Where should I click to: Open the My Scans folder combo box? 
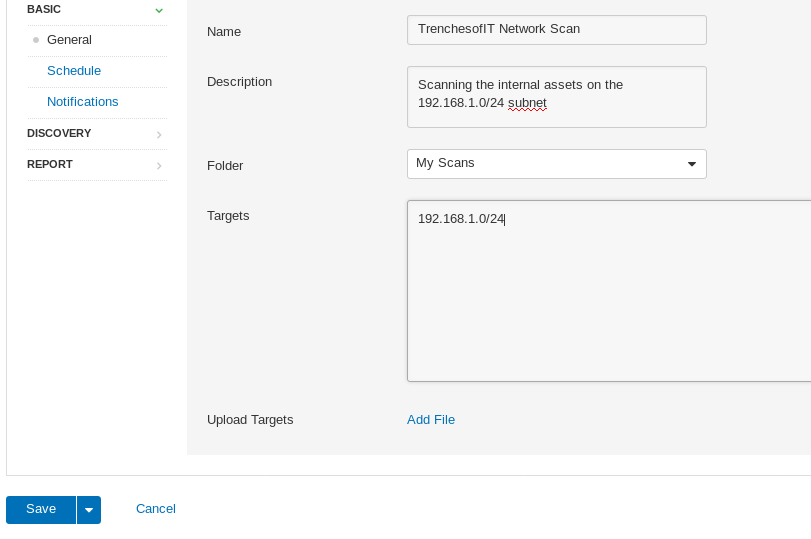(x=557, y=164)
